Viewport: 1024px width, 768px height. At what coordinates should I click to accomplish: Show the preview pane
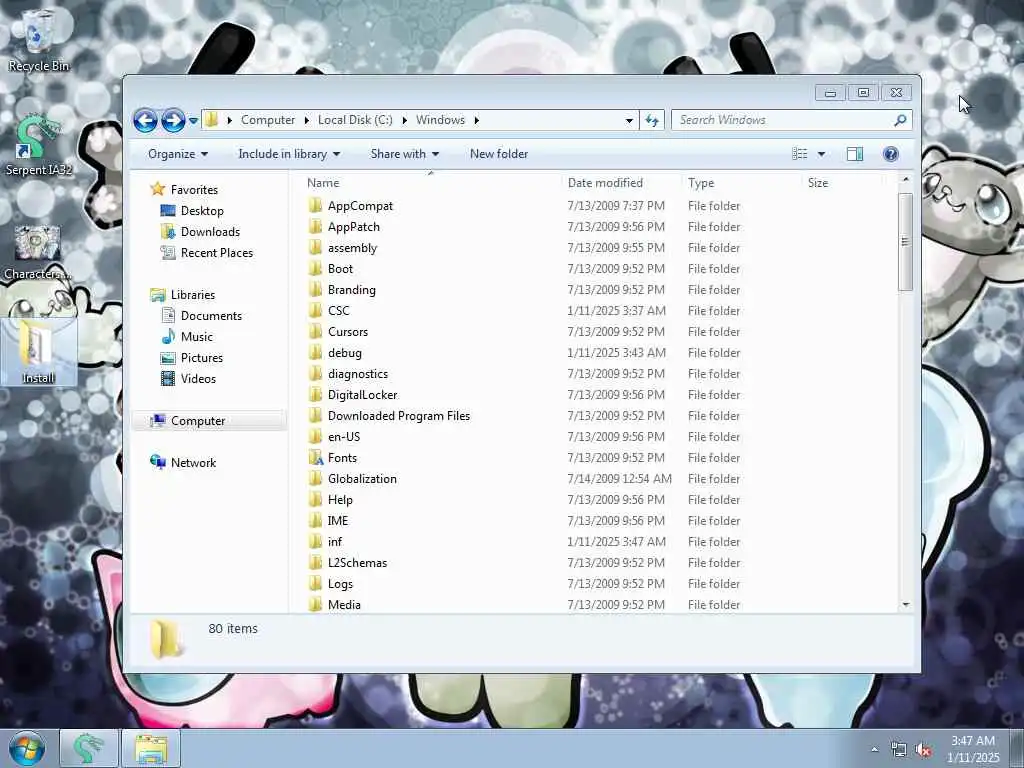point(855,154)
